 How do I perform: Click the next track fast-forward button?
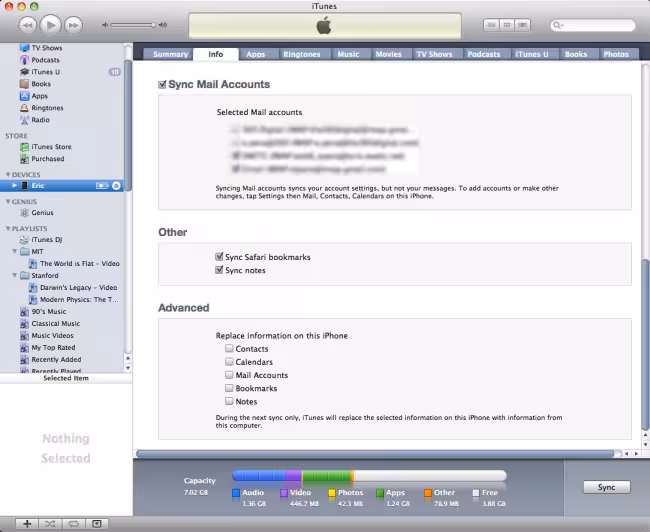pyautogui.click(x=73, y=25)
